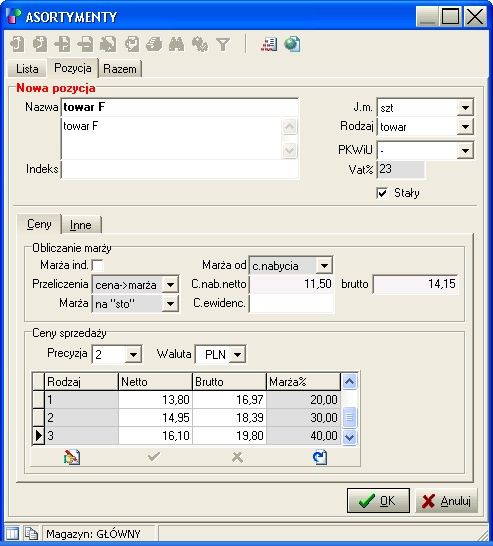Click the edit price icon below table
The image size is (493, 546).
[x=72, y=457]
